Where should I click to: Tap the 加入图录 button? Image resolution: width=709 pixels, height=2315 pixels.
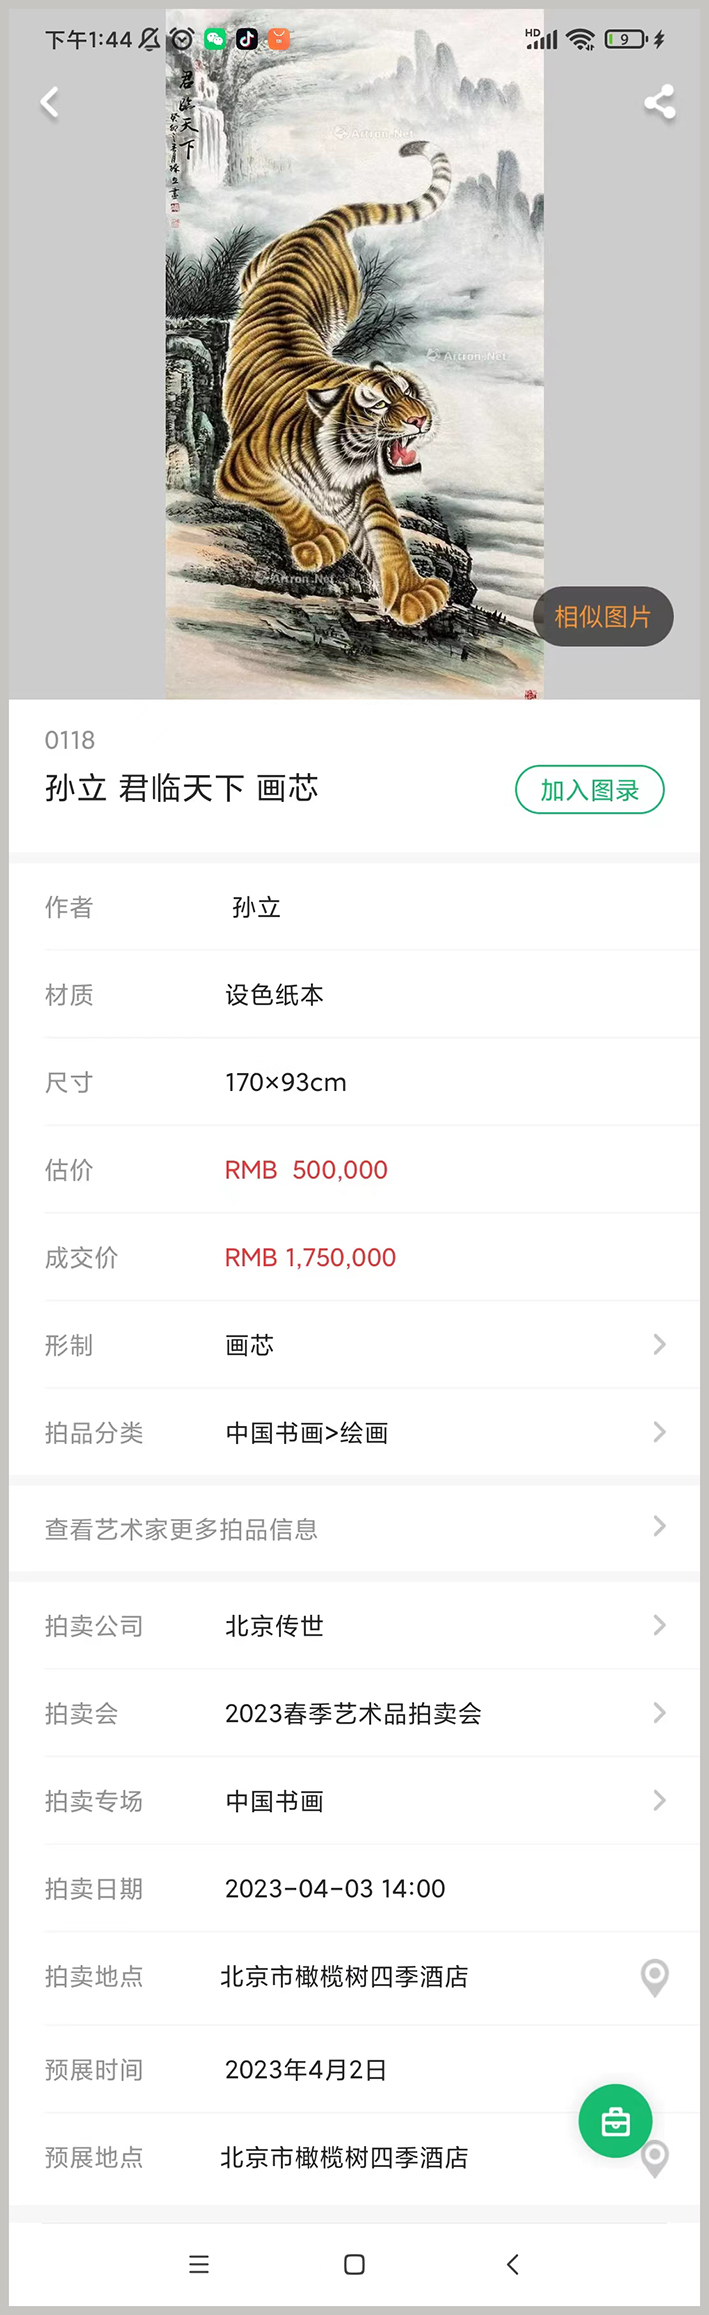pos(590,790)
